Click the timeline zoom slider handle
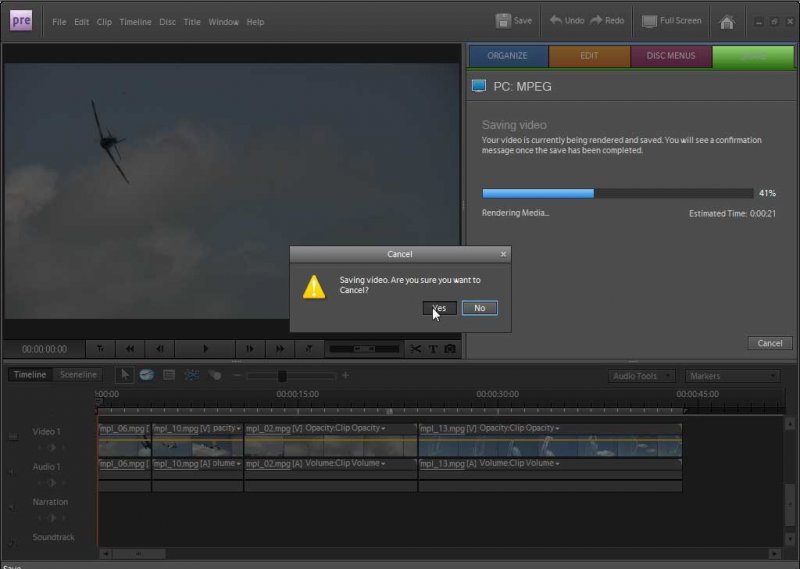This screenshot has height=569, width=800. pyautogui.click(x=282, y=376)
